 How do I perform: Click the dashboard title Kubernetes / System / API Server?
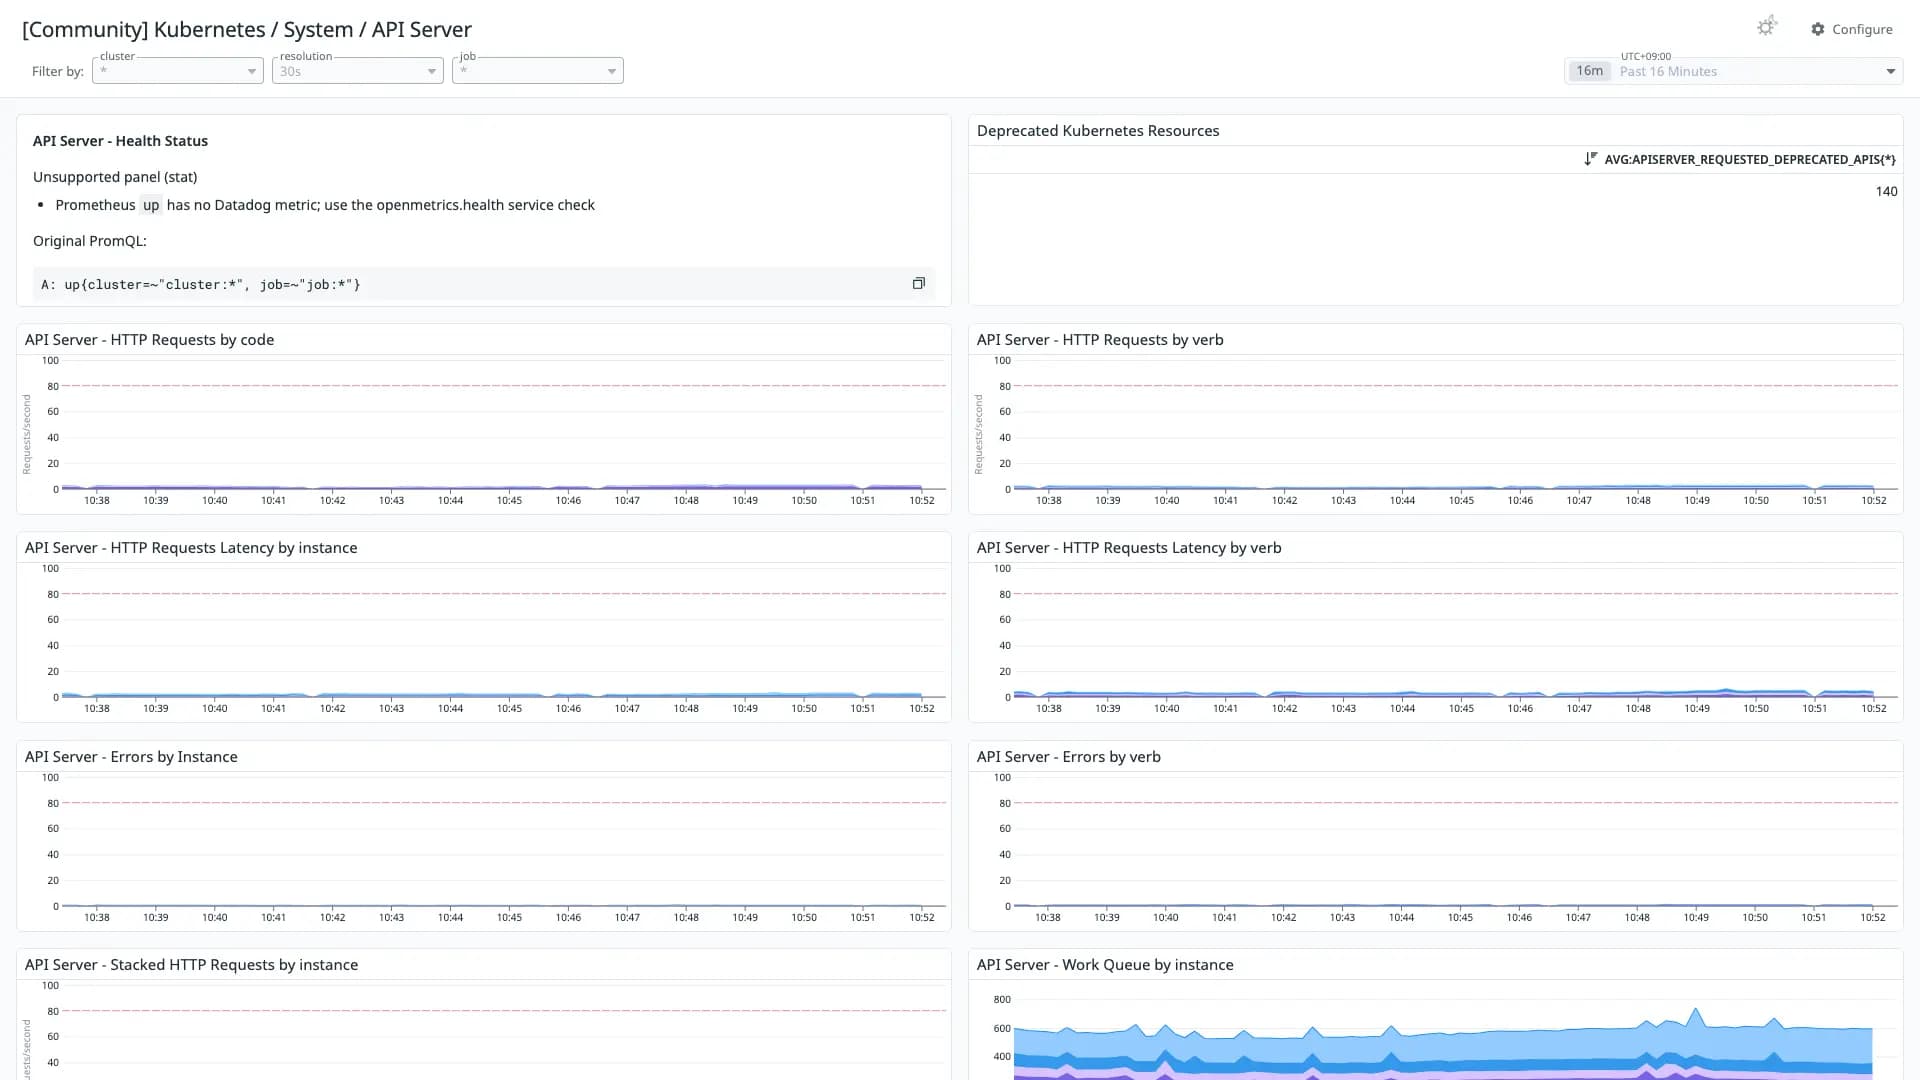click(247, 30)
